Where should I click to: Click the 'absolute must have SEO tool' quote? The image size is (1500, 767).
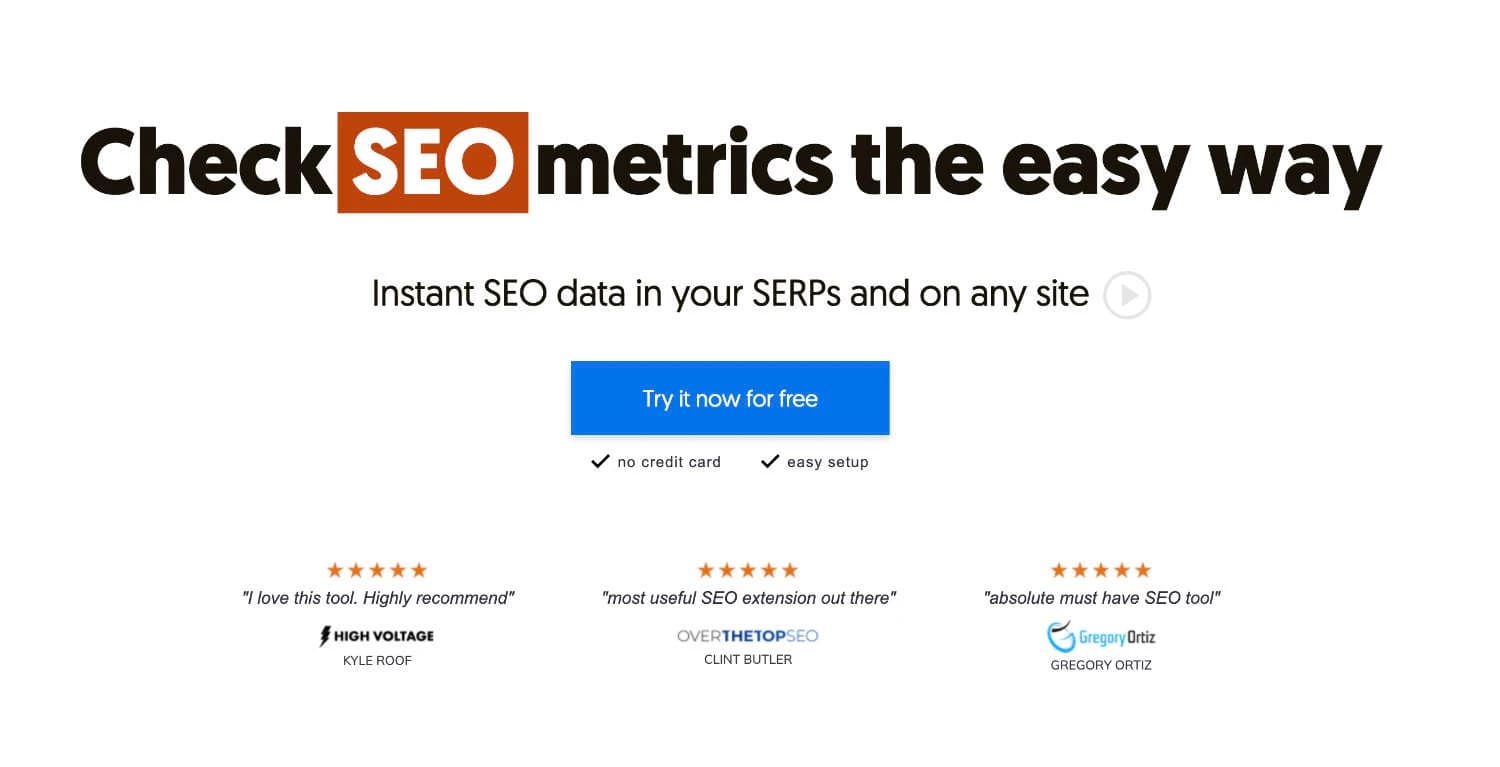click(x=1102, y=598)
